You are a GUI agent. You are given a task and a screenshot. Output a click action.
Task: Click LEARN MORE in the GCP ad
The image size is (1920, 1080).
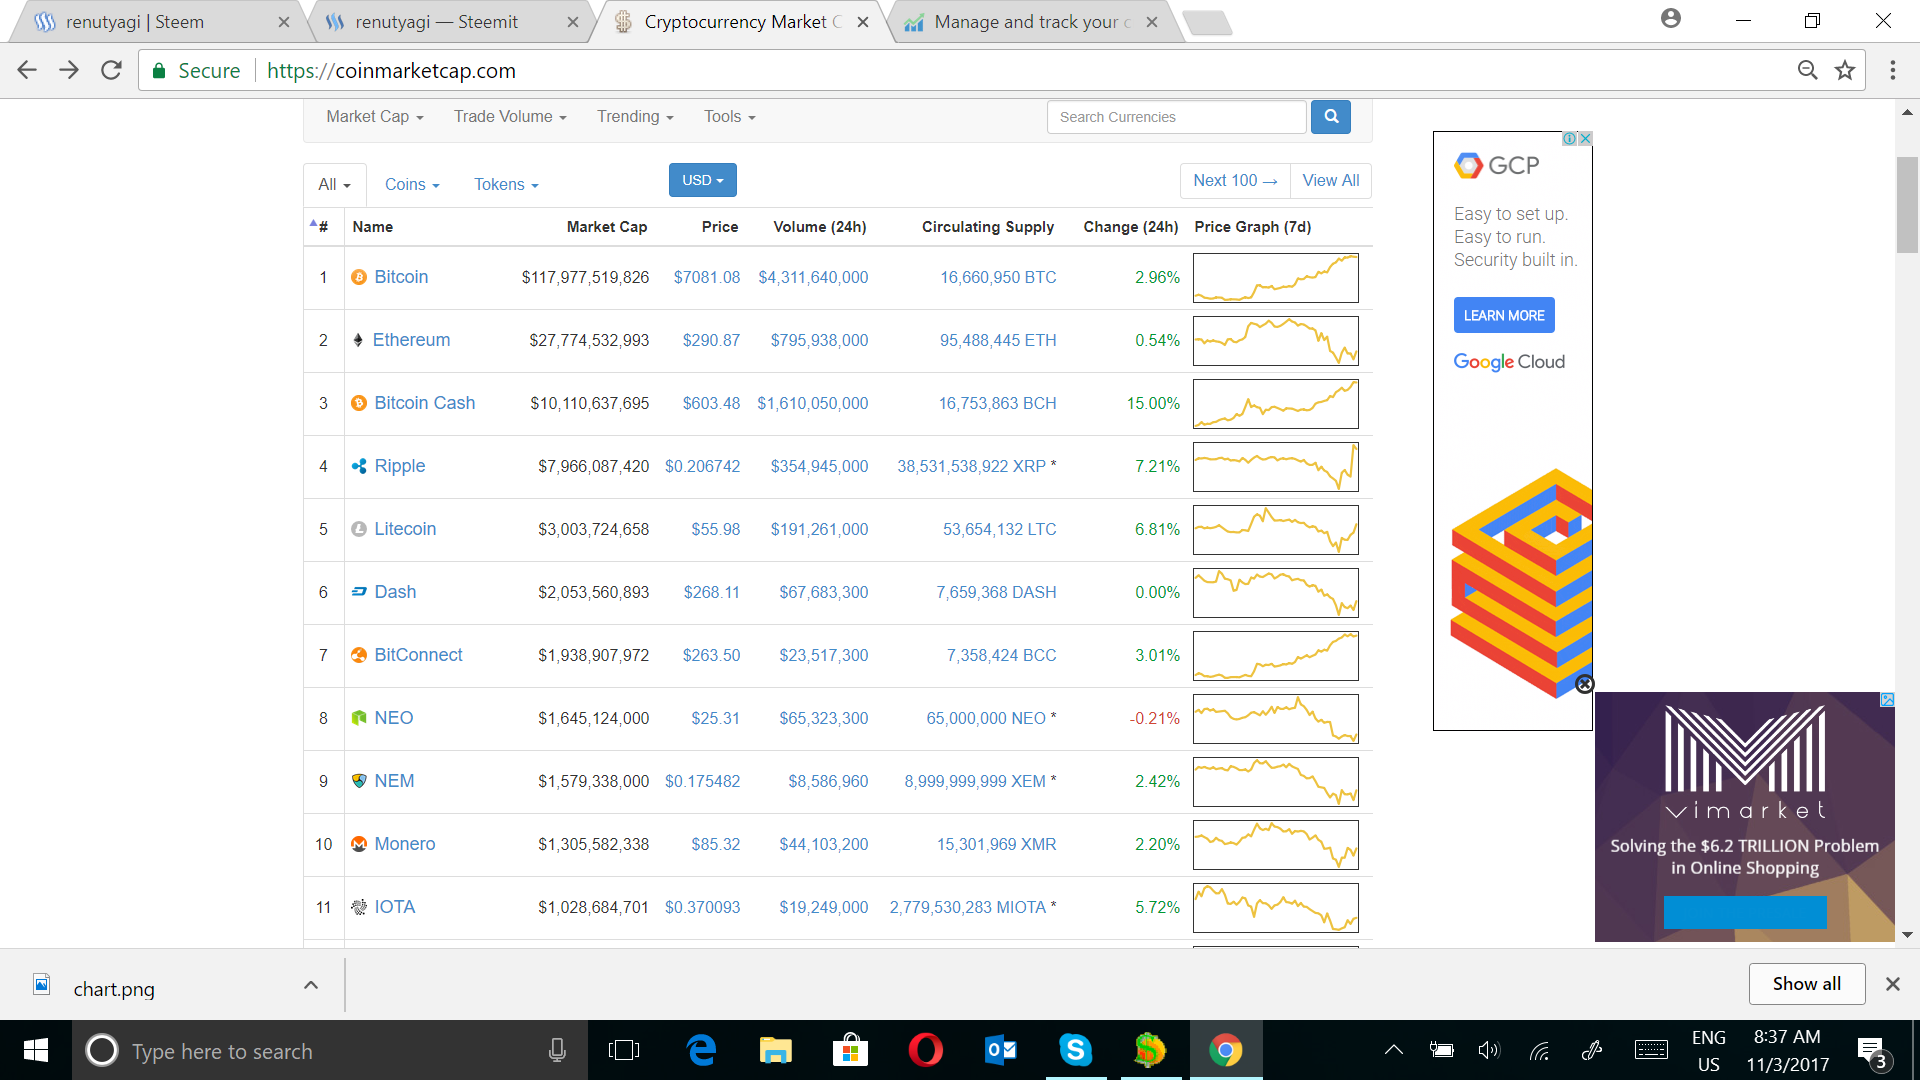pos(1504,315)
